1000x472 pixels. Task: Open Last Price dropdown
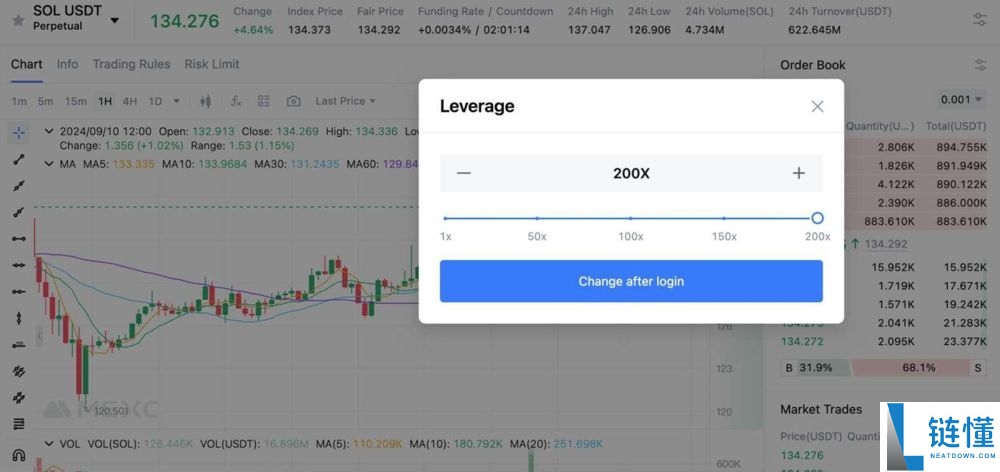(345, 101)
